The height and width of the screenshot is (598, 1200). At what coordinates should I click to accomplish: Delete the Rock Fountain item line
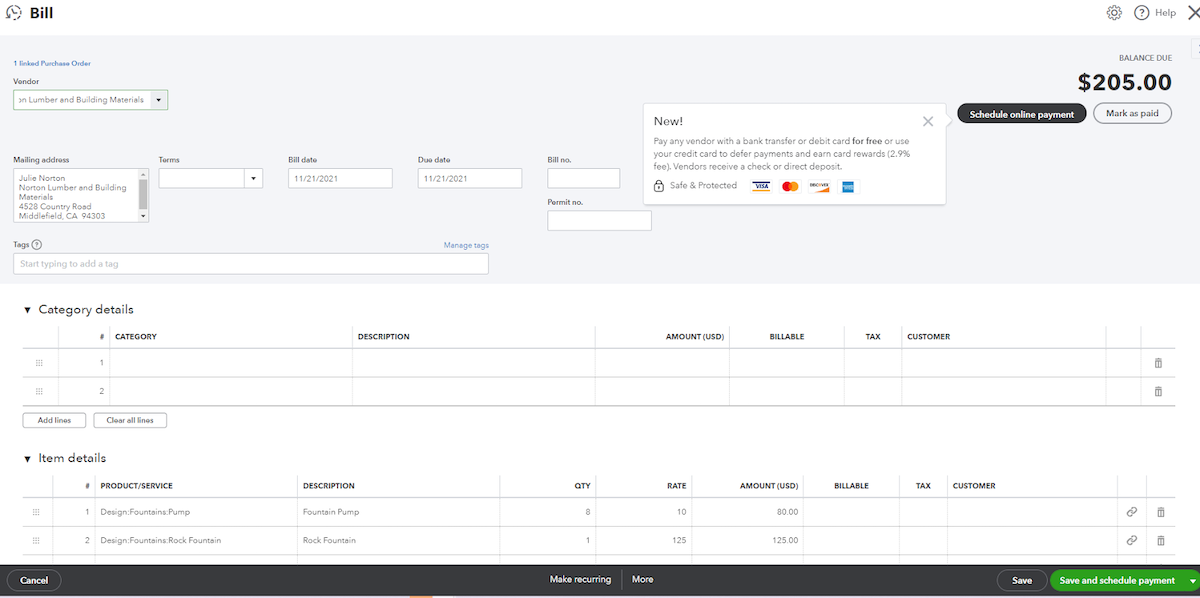coord(1160,540)
